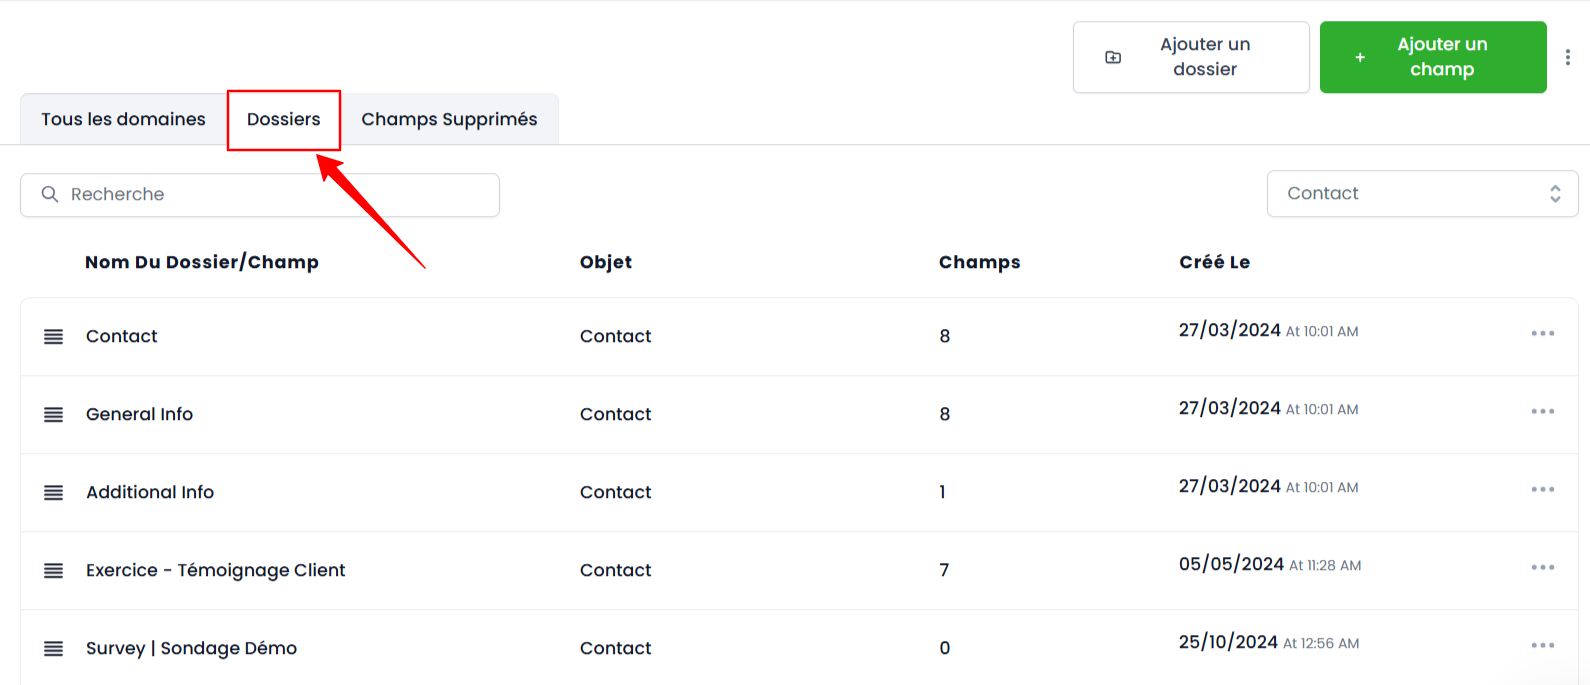Open vertical kebab menu beside Ajouter un champ
This screenshot has height=685, width=1590.
coord(1568,57)
